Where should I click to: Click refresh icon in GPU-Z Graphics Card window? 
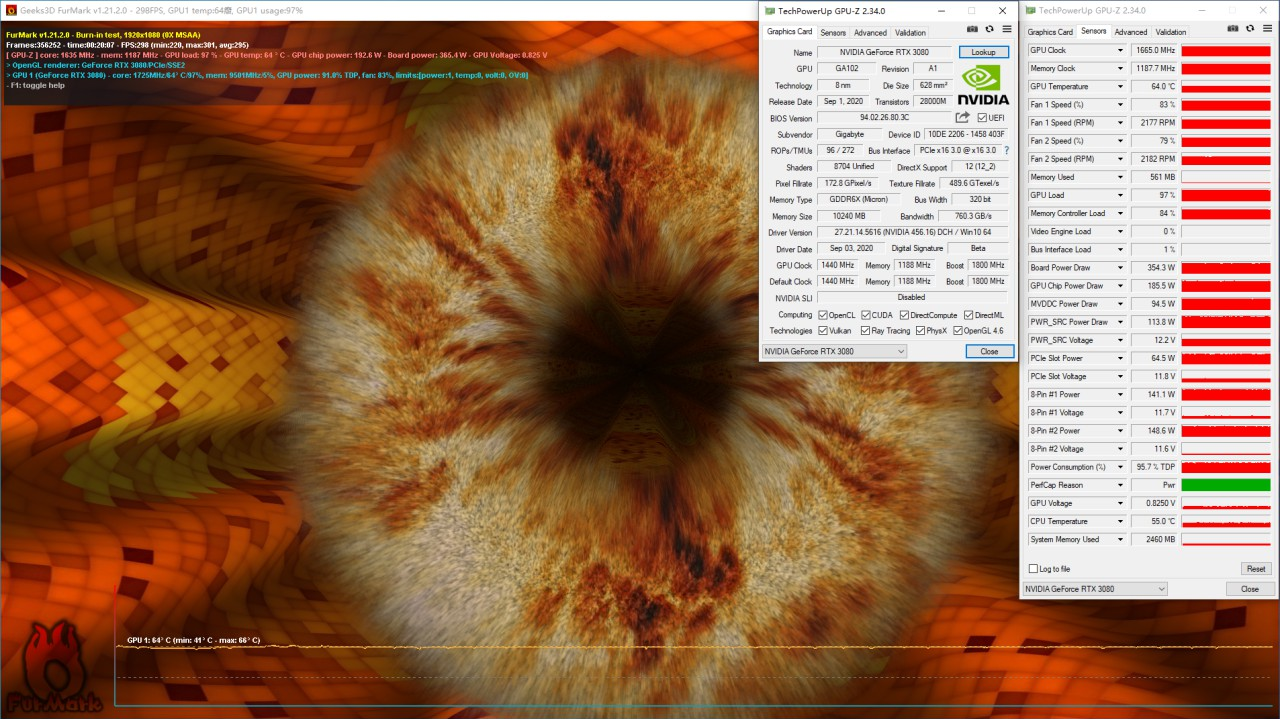click(990, 30)
